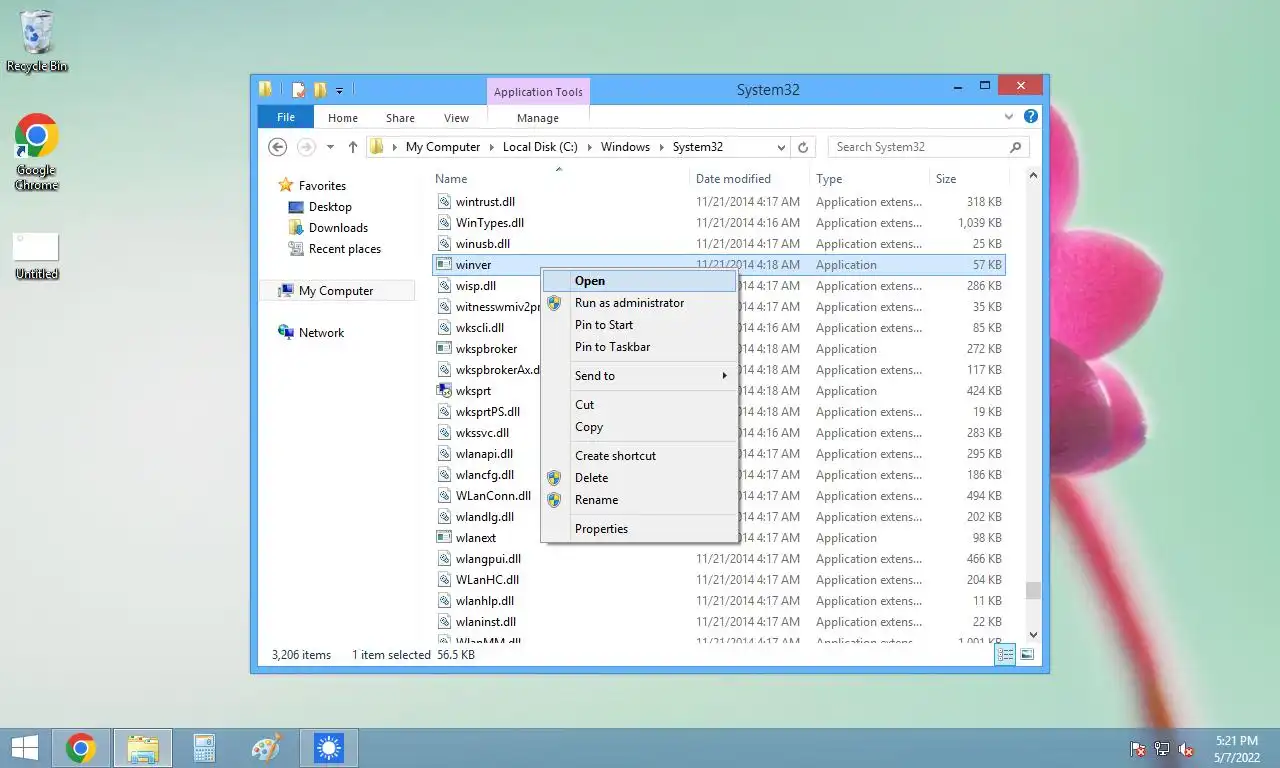Select the wlaninst.dll file

click(486, 622)
